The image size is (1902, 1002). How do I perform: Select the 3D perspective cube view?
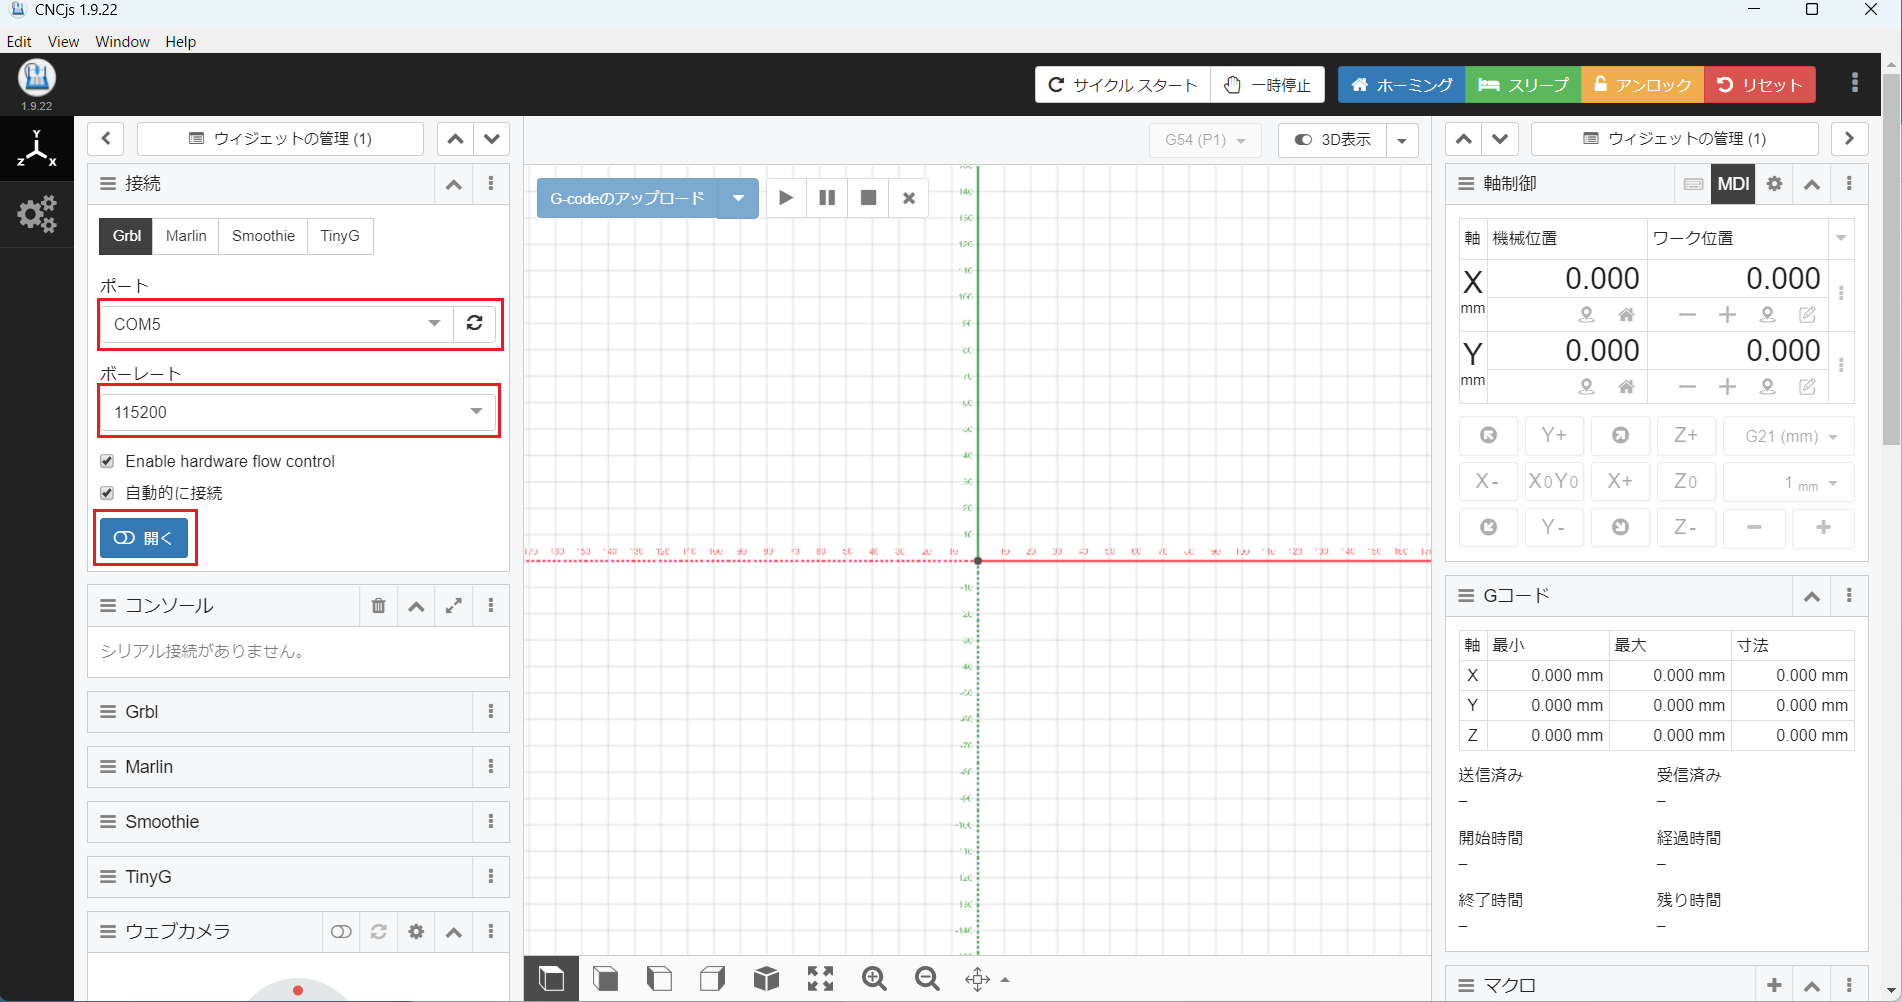click(766, 979)
